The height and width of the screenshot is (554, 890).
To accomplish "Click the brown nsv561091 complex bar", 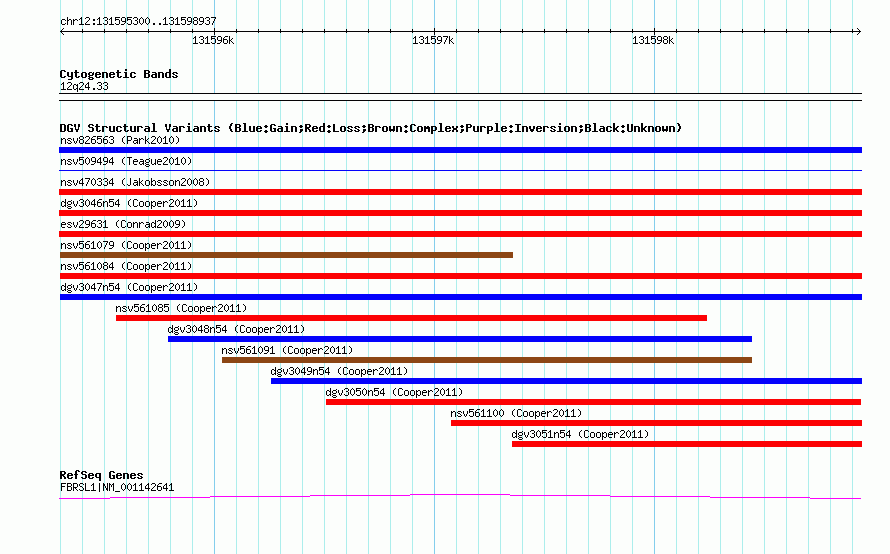I will coord(486,360).
